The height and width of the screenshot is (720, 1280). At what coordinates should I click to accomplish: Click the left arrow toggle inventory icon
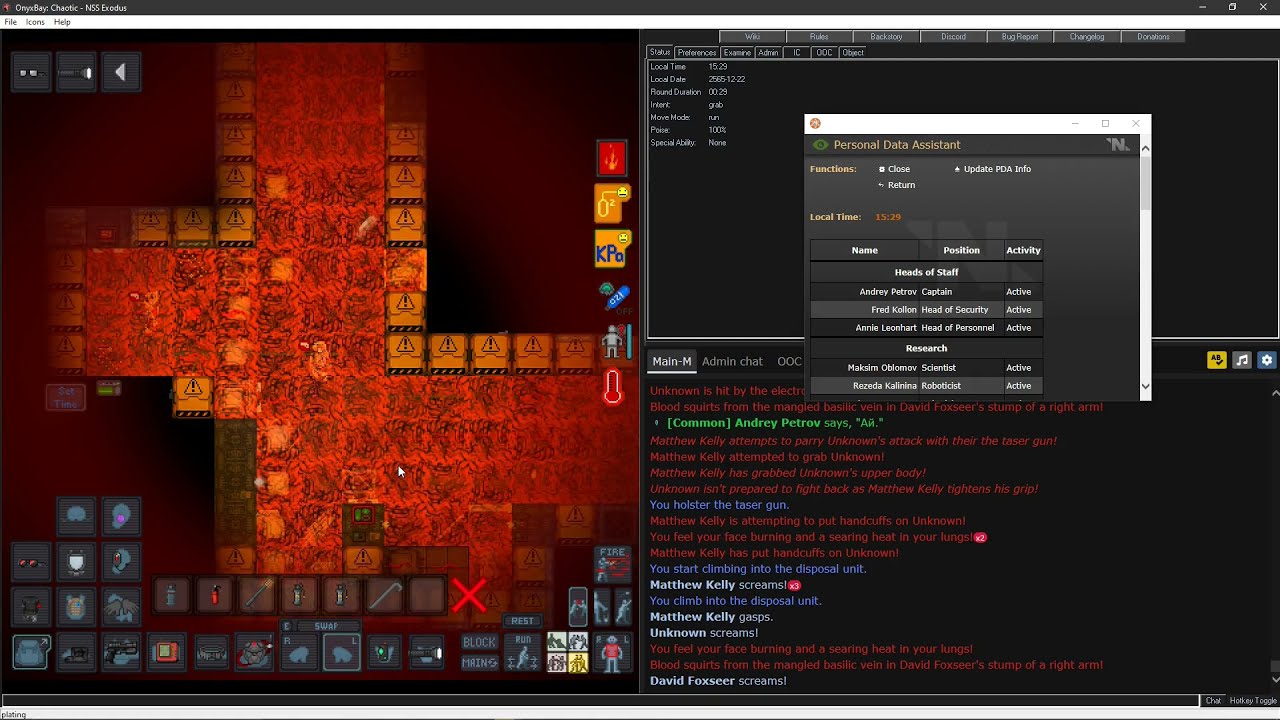click(121, 72)
